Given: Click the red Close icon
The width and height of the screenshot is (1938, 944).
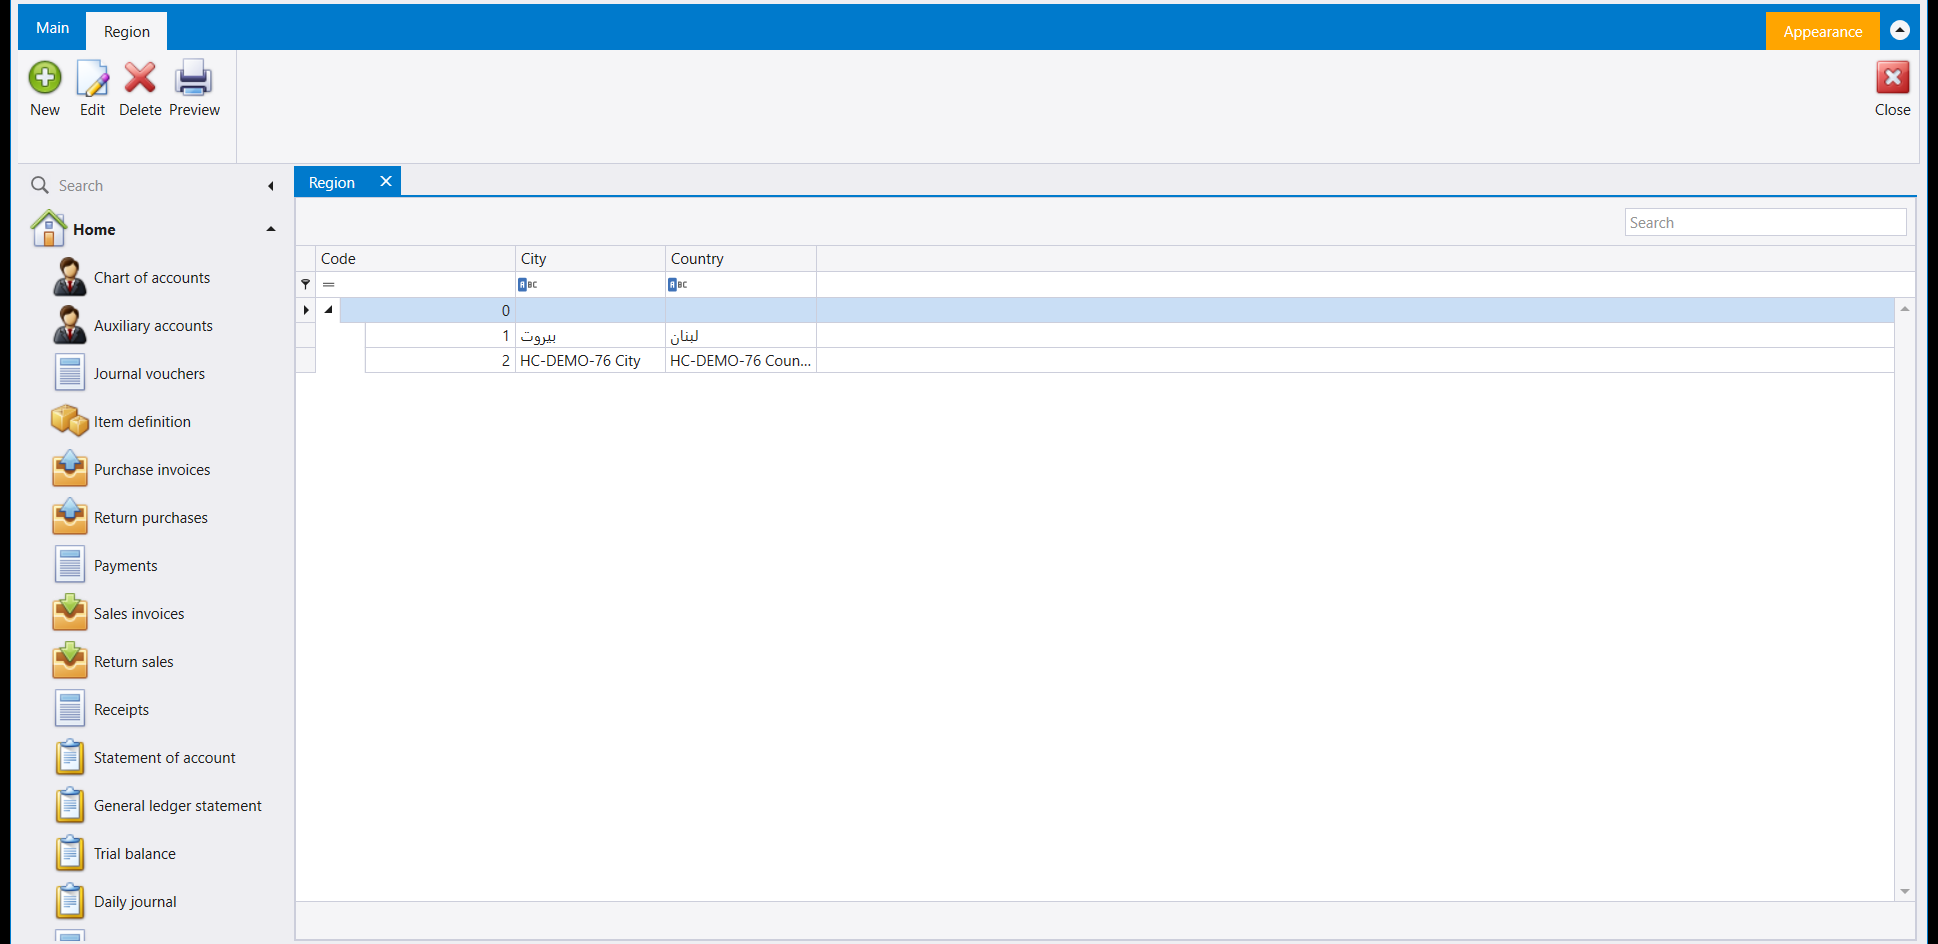Looking at the screenshot, I should tap(1892, 78).
